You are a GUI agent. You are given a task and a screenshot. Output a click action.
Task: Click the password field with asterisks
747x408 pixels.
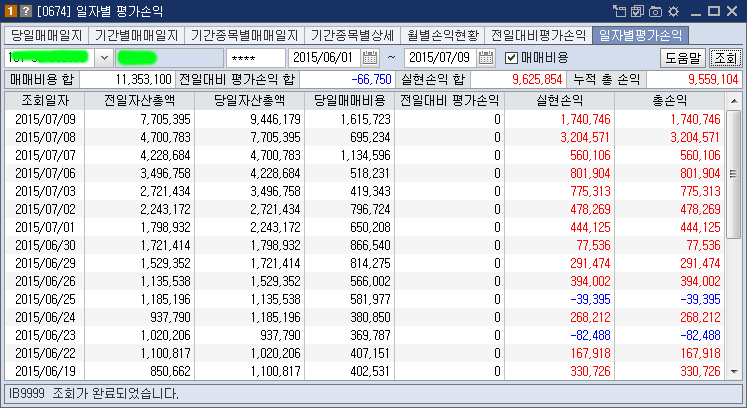coord(256,58)
